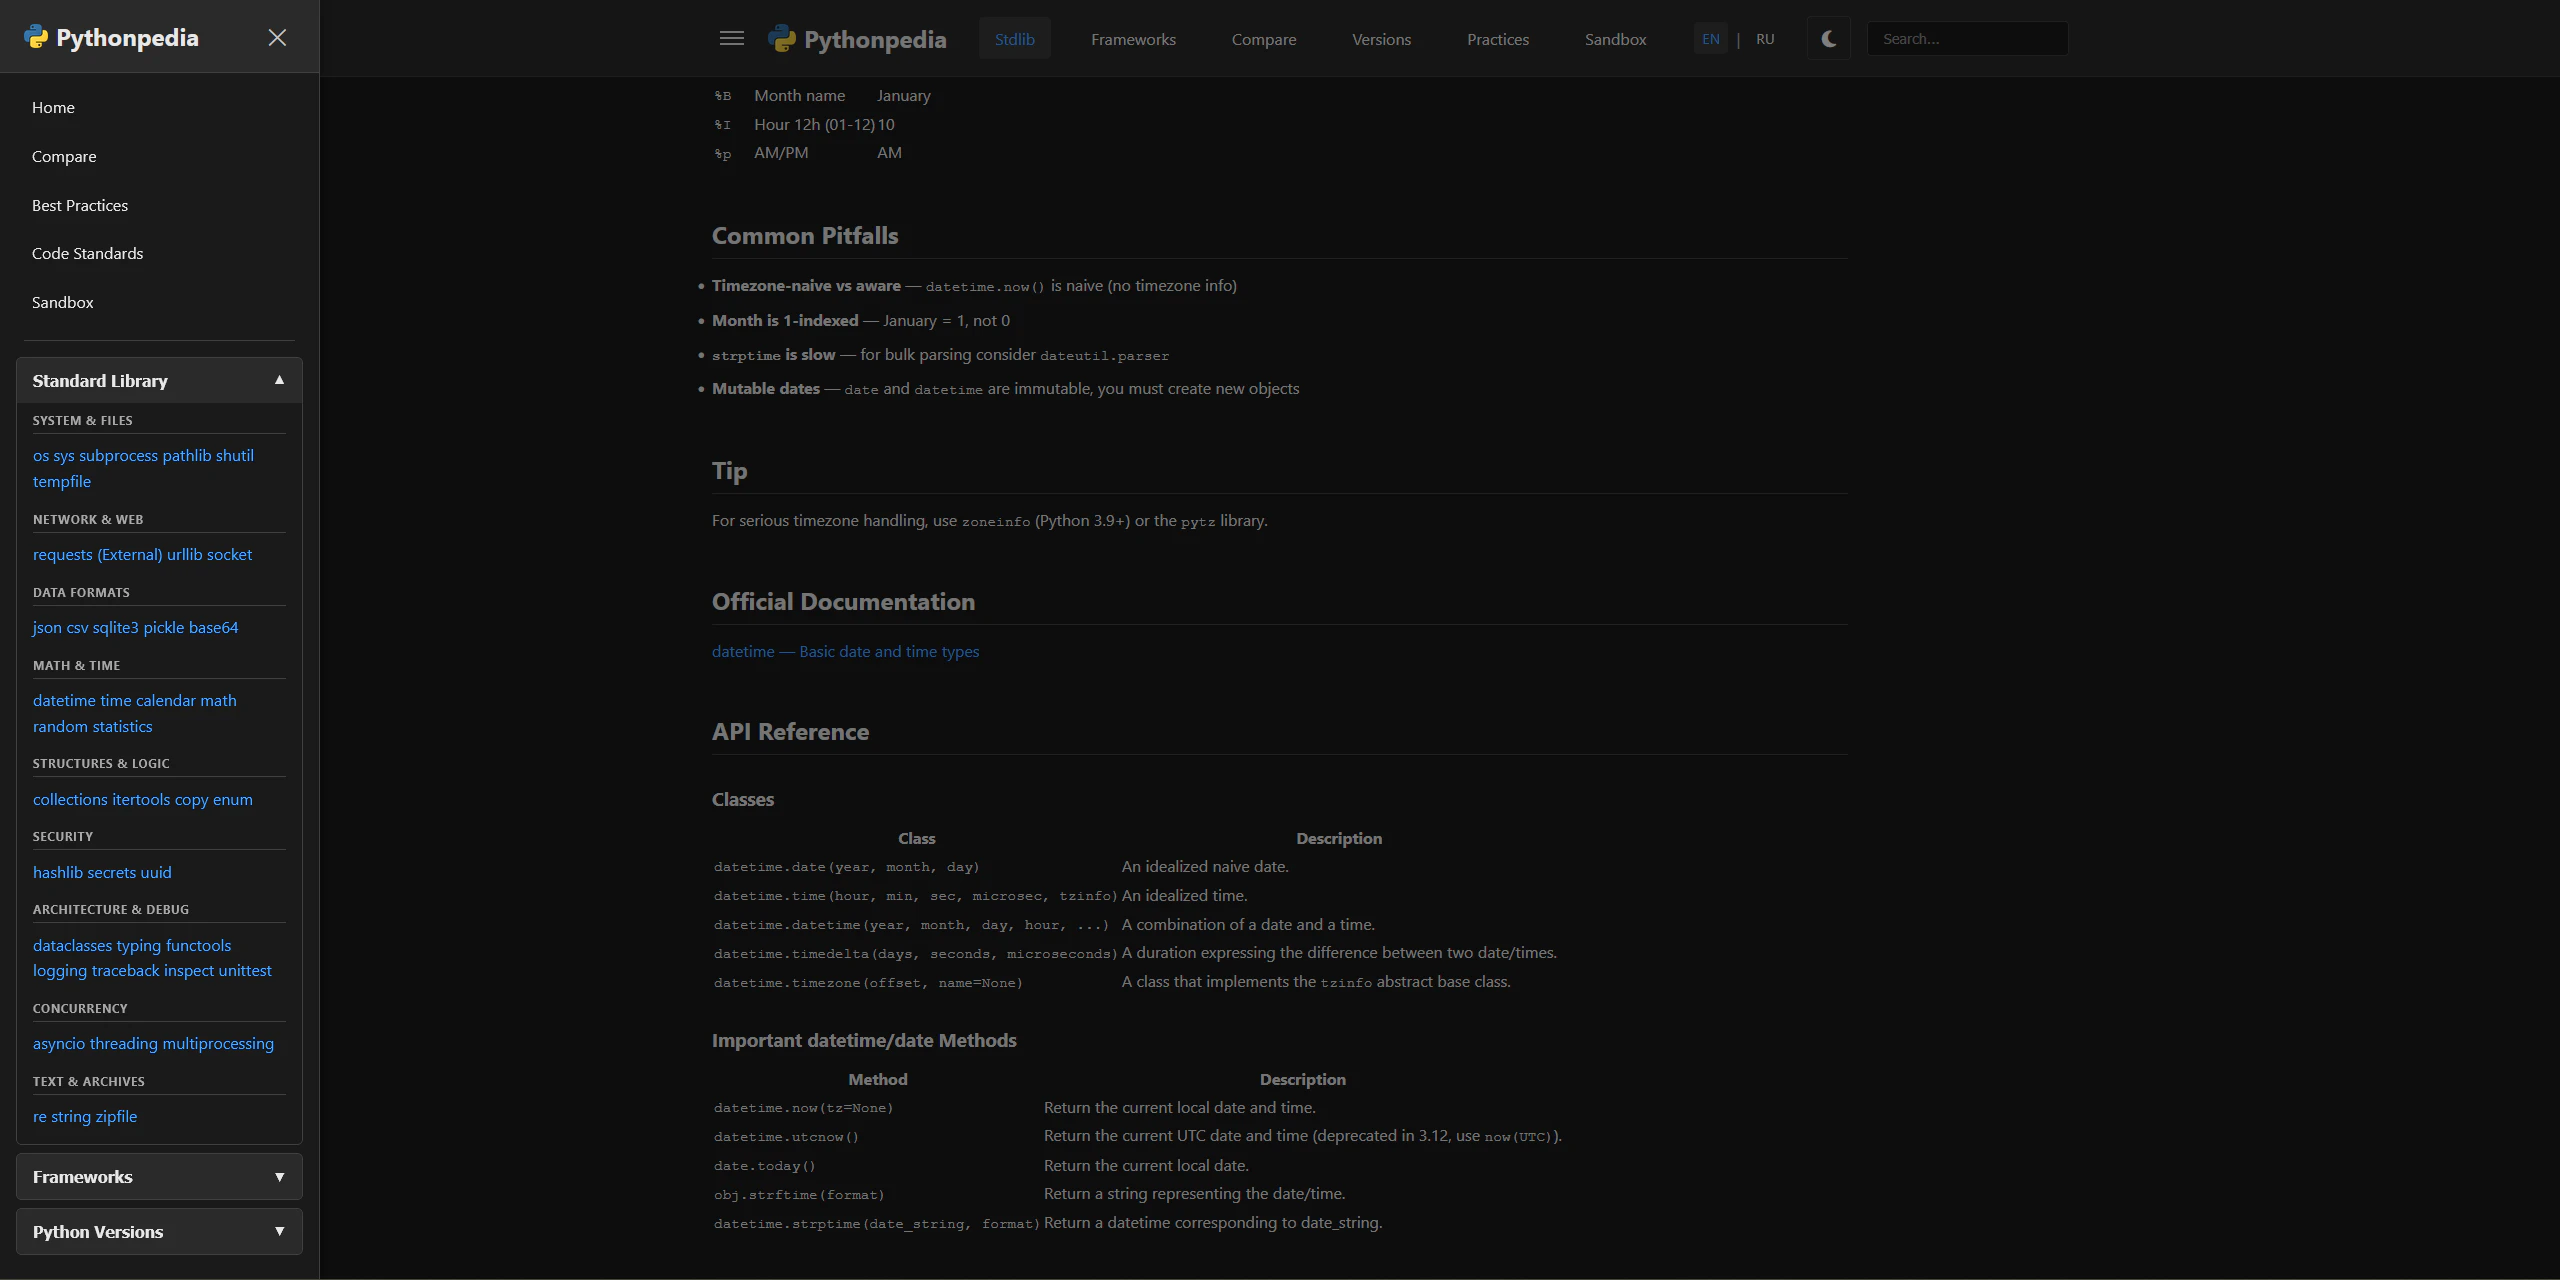Open Versions in the top navigation
The height and width of the screenshot is (1280, 2560).
pos(1380,39)
